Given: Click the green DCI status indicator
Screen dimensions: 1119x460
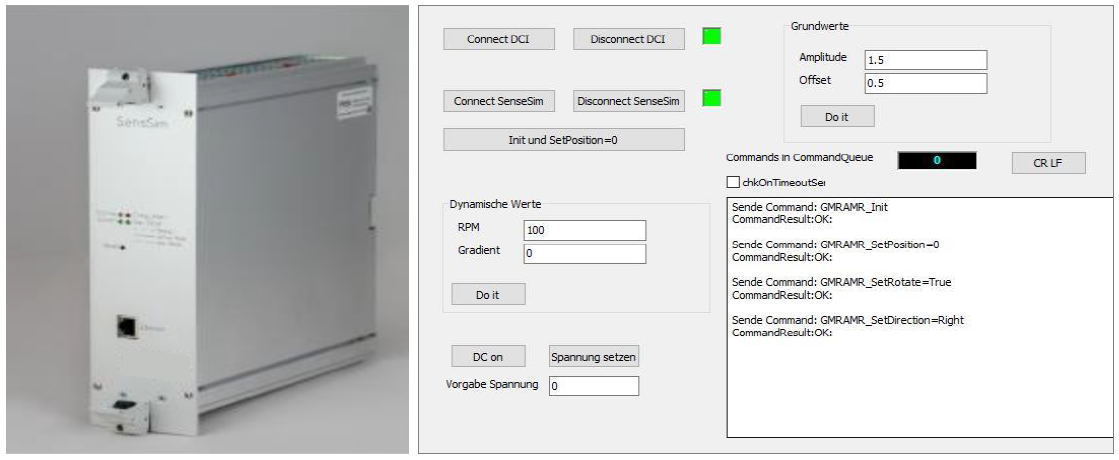Looking at the screenshot, I should [711, 37].
